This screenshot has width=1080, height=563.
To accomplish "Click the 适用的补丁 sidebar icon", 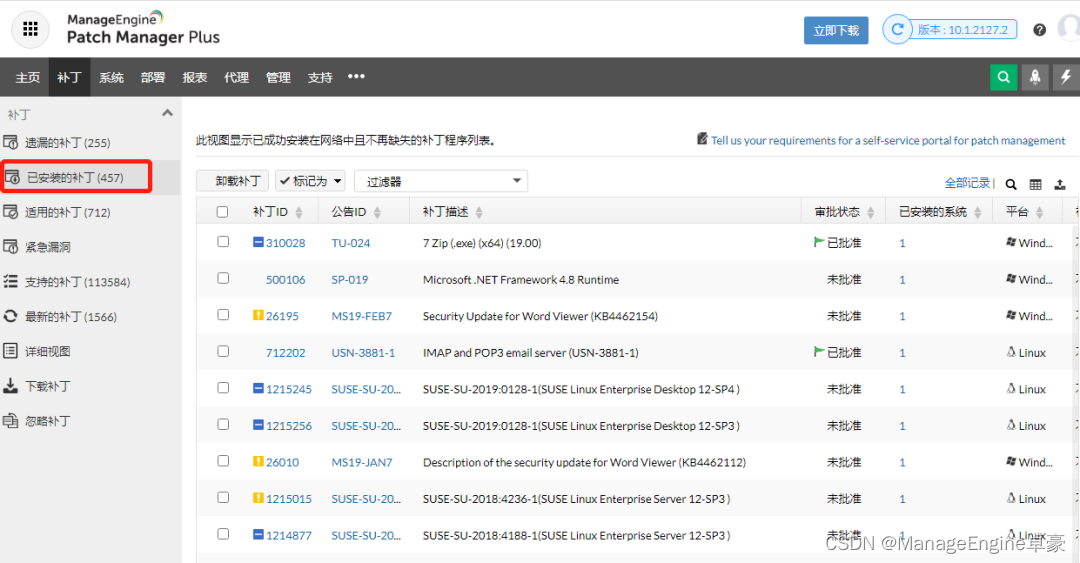I will coord(10,212).
